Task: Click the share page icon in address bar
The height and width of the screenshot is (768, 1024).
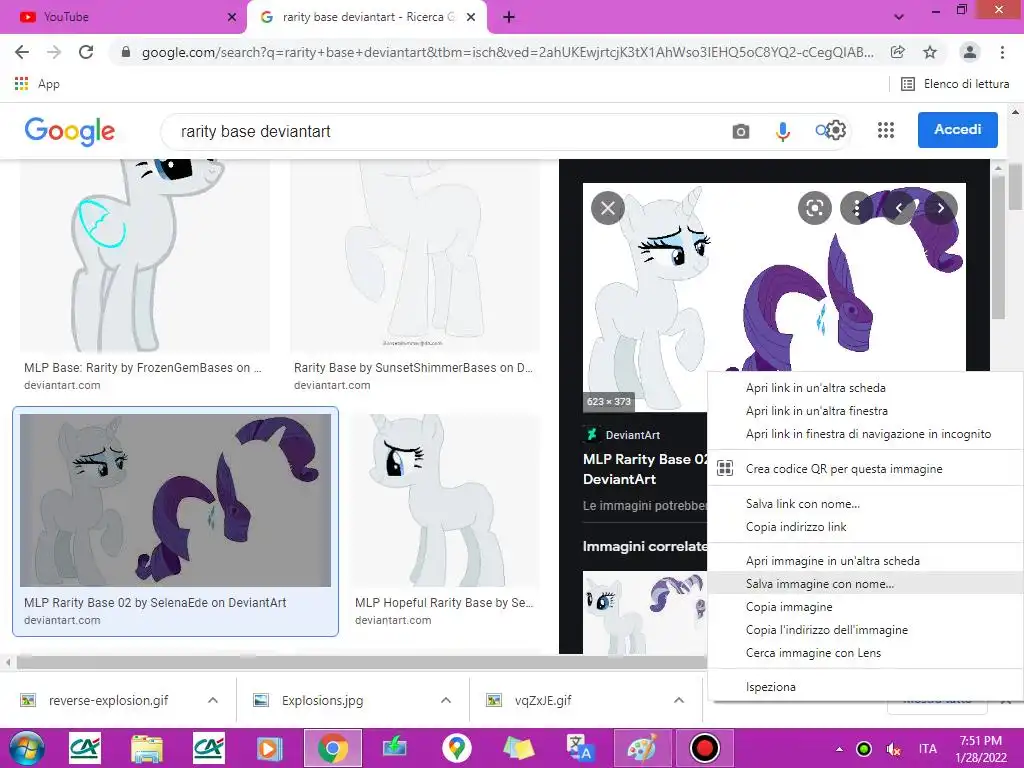Action: click(x=898, y=52)
